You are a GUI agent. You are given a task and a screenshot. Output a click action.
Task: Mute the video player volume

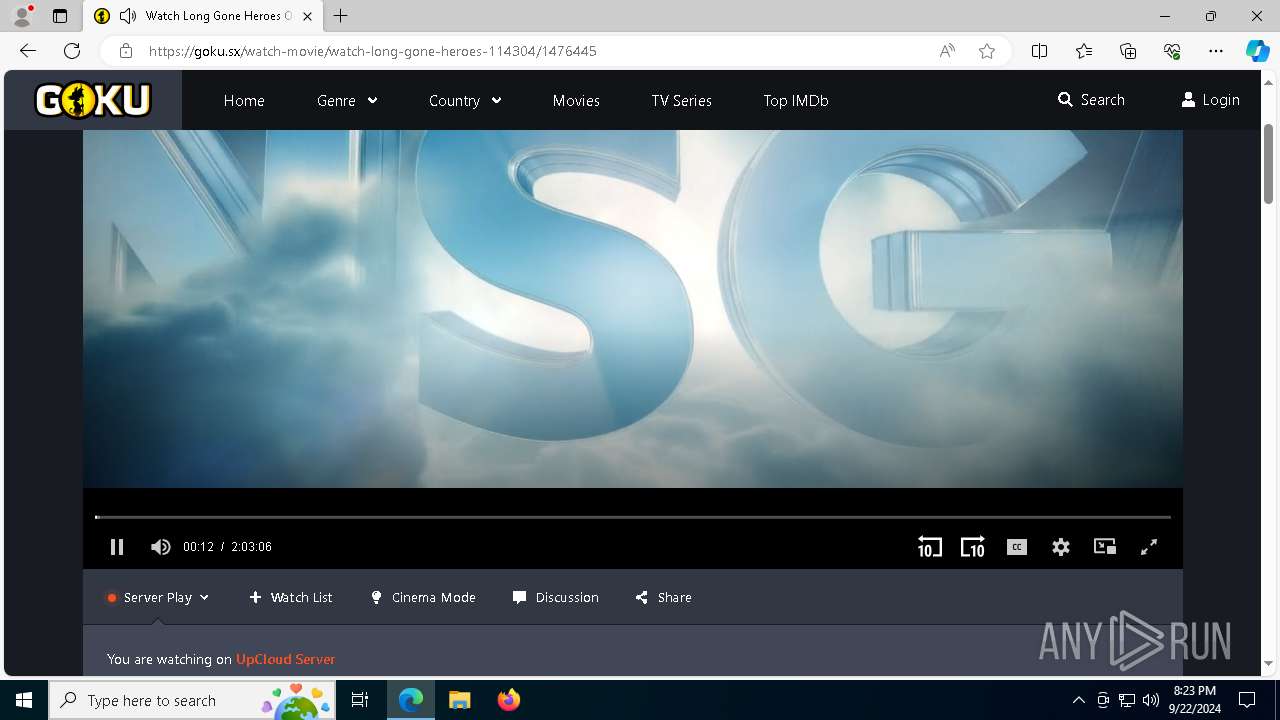pos(160,547)
